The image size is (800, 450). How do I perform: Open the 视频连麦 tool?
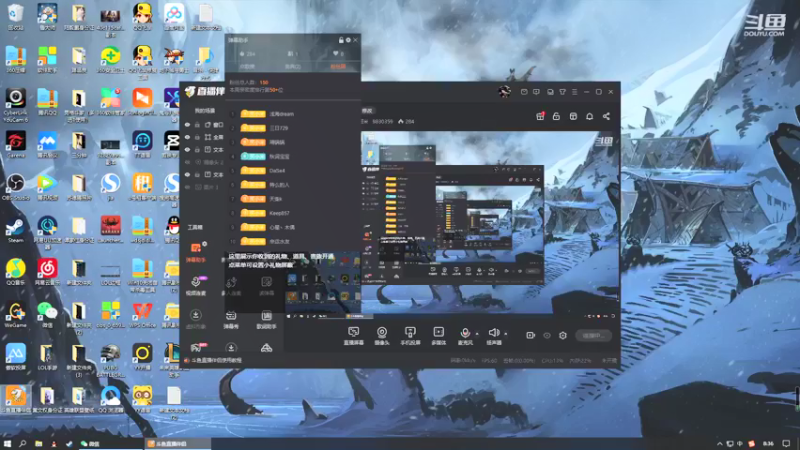pos(195,286)
